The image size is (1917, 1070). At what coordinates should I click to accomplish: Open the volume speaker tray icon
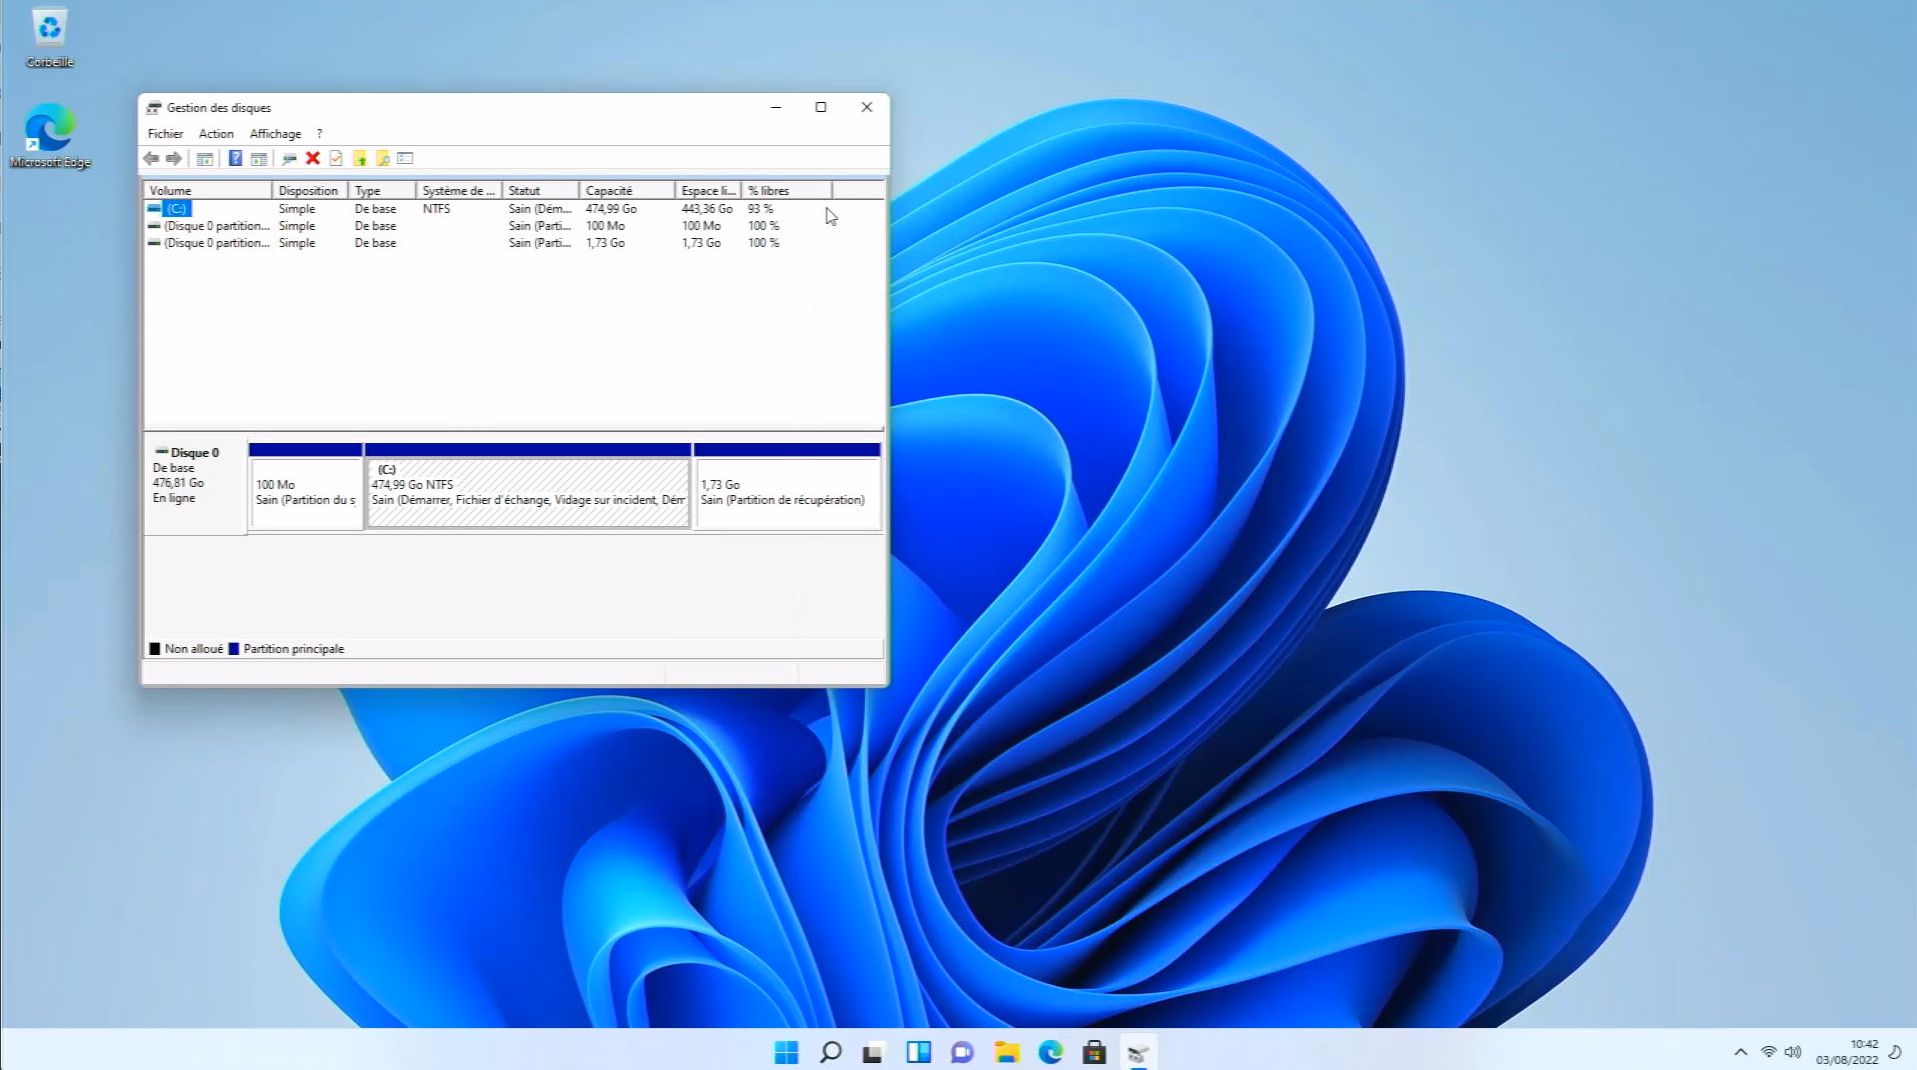[x=1793, y=1052]
